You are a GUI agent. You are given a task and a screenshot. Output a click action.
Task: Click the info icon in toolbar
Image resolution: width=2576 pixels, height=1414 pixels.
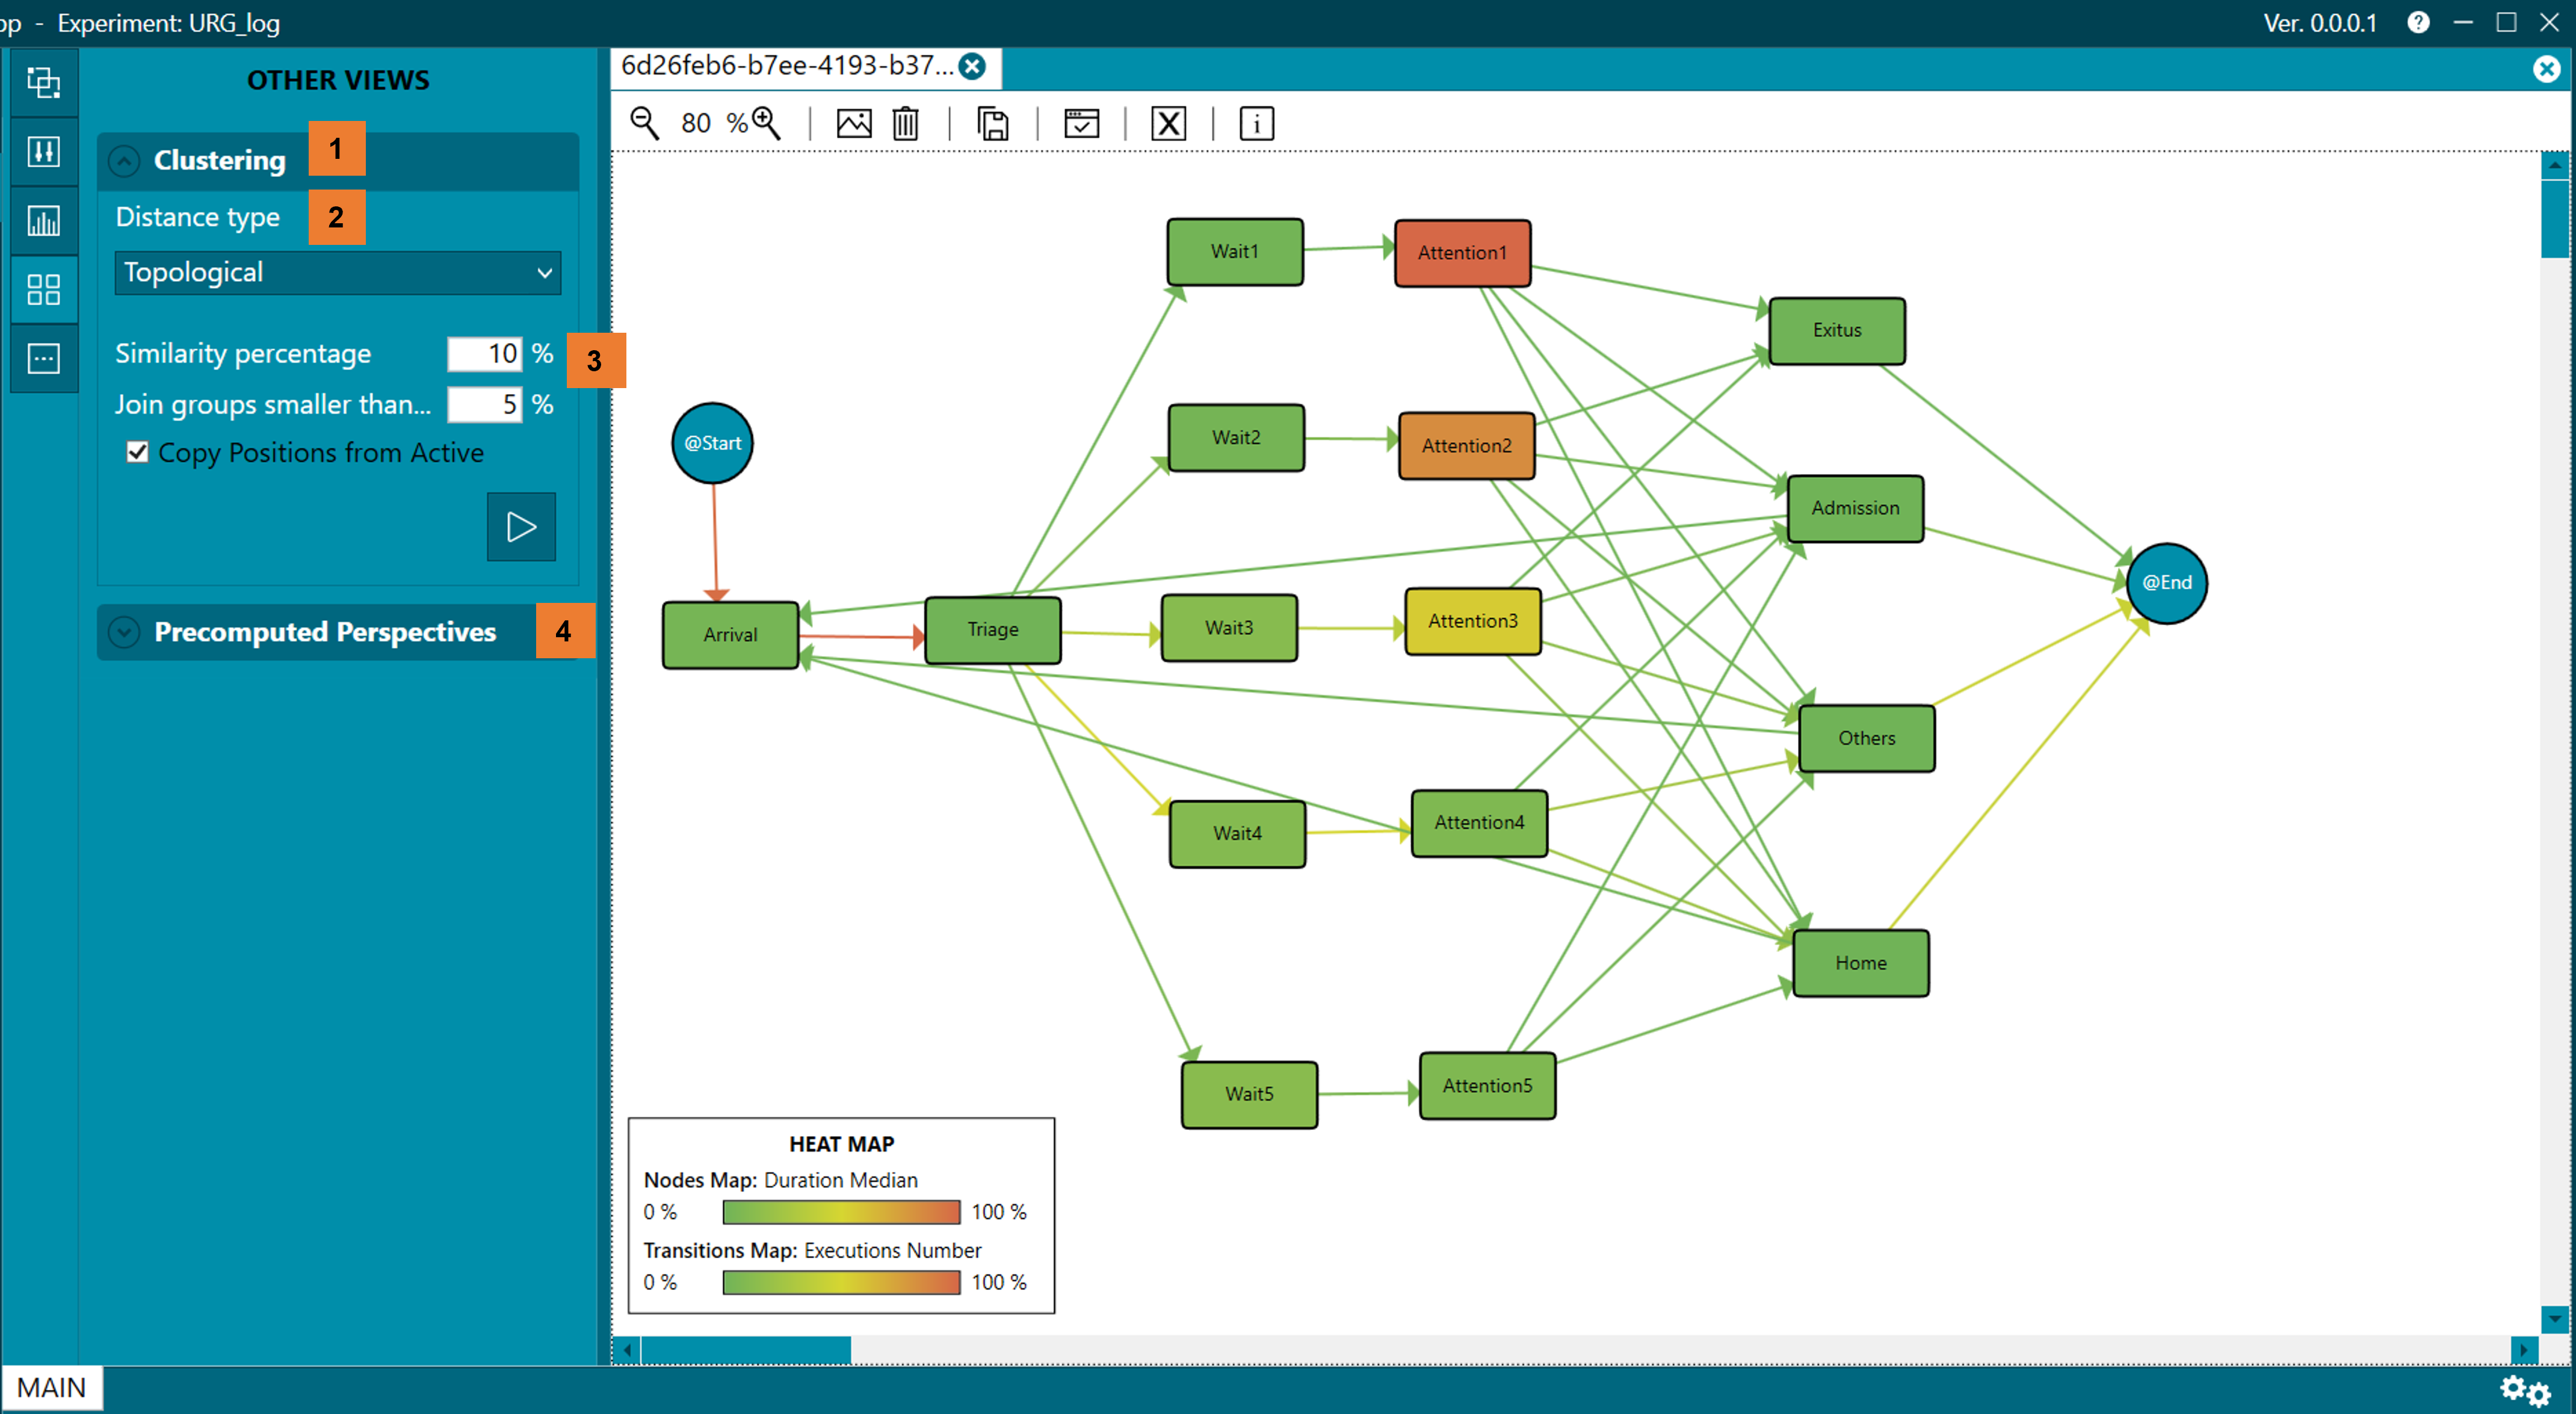[1257, 124]
